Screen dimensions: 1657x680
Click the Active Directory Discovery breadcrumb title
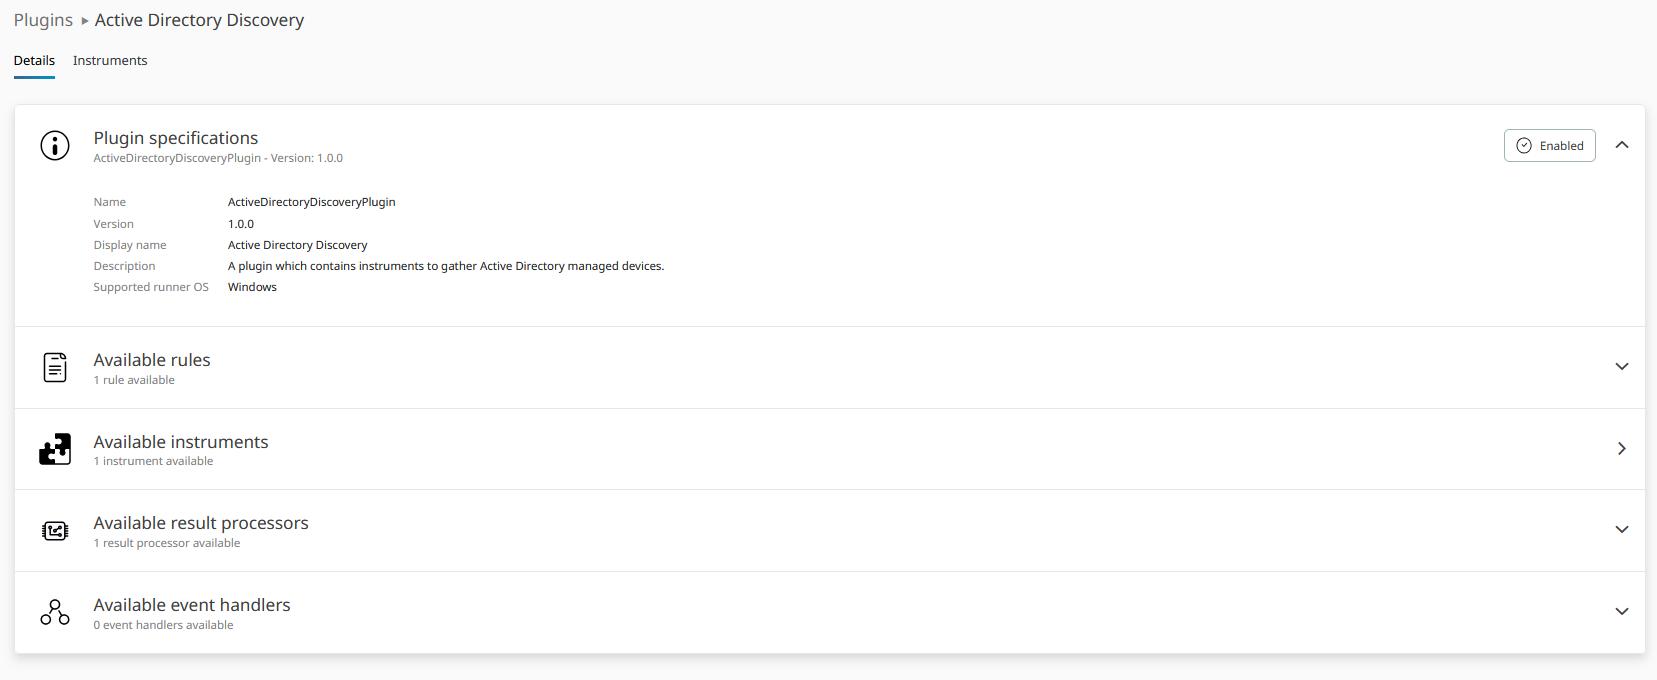point(199,21)
